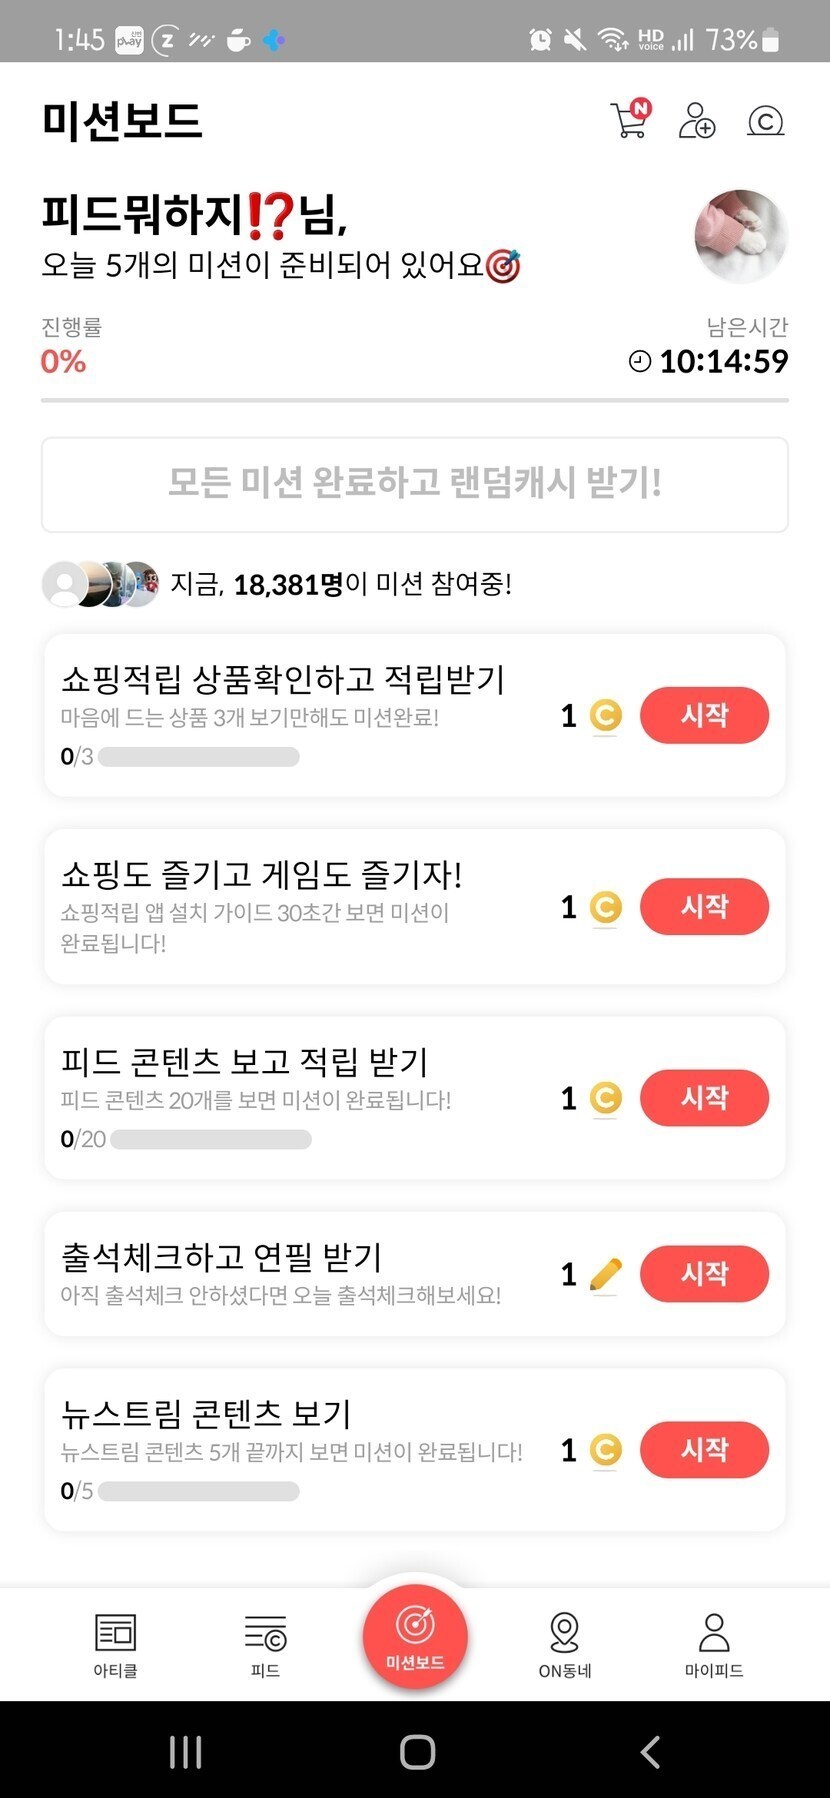This screenshot has width=830, height=1798.
Task: Start the 쇼핑적립 상품확인 mission
Action: click(704, 715)
